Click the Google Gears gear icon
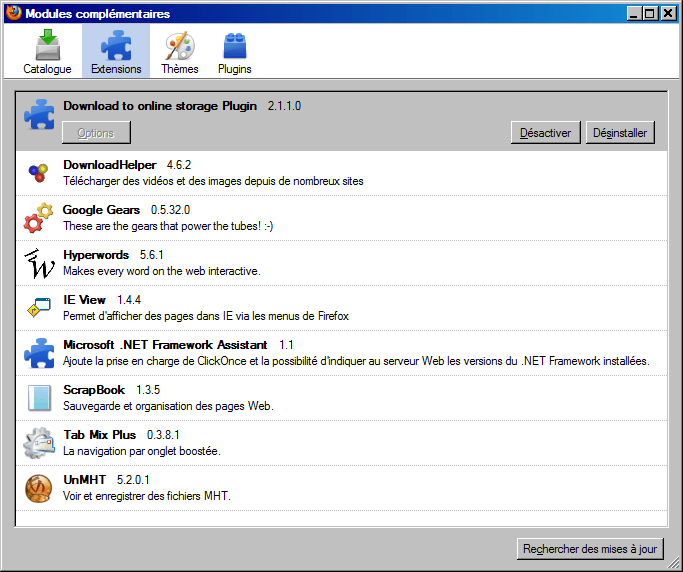The height and width of the screenshot is (572, 683). pos(38,217)
